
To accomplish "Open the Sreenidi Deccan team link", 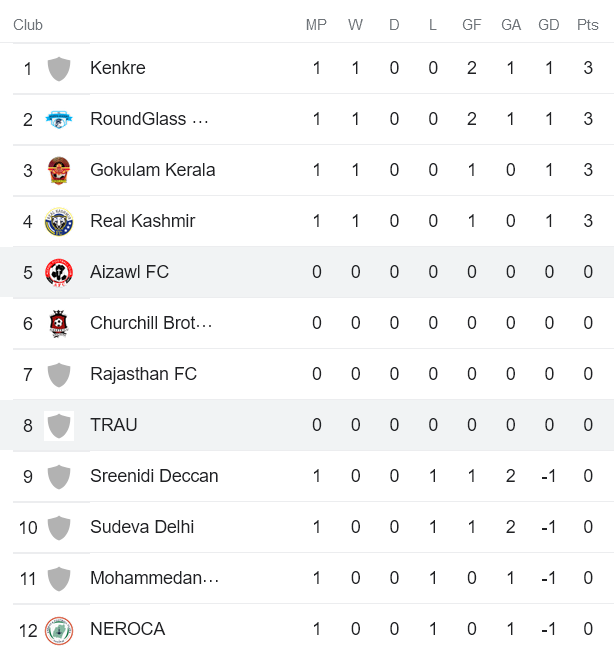I will pyautogui.click(x=154, y=476).
